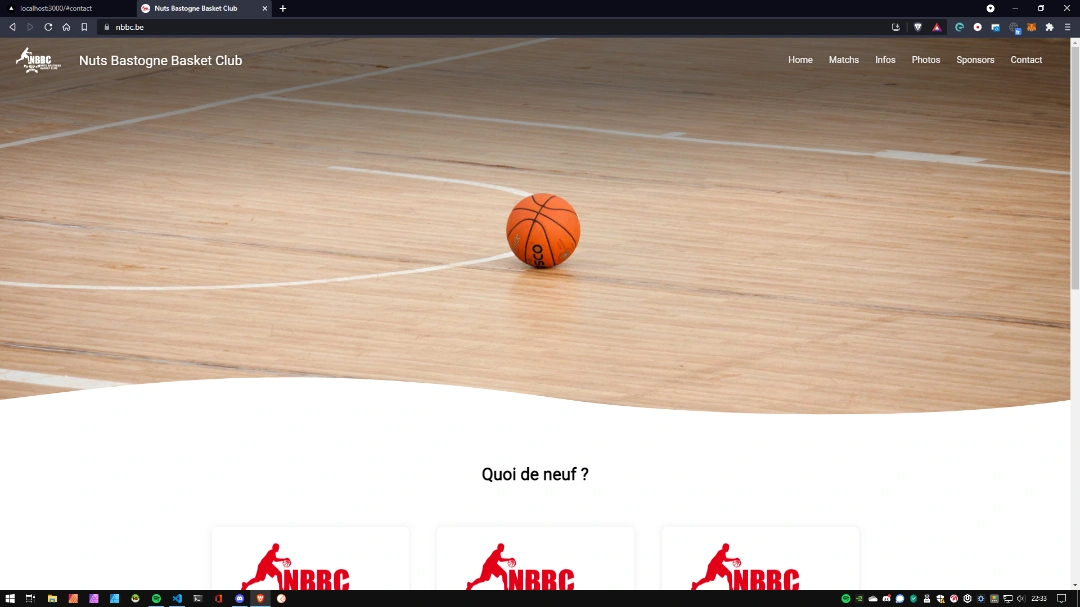Click the red record-dot extension icon
Image resolution: width=1080 pixels, height=607 pixels.
[977, 27]
